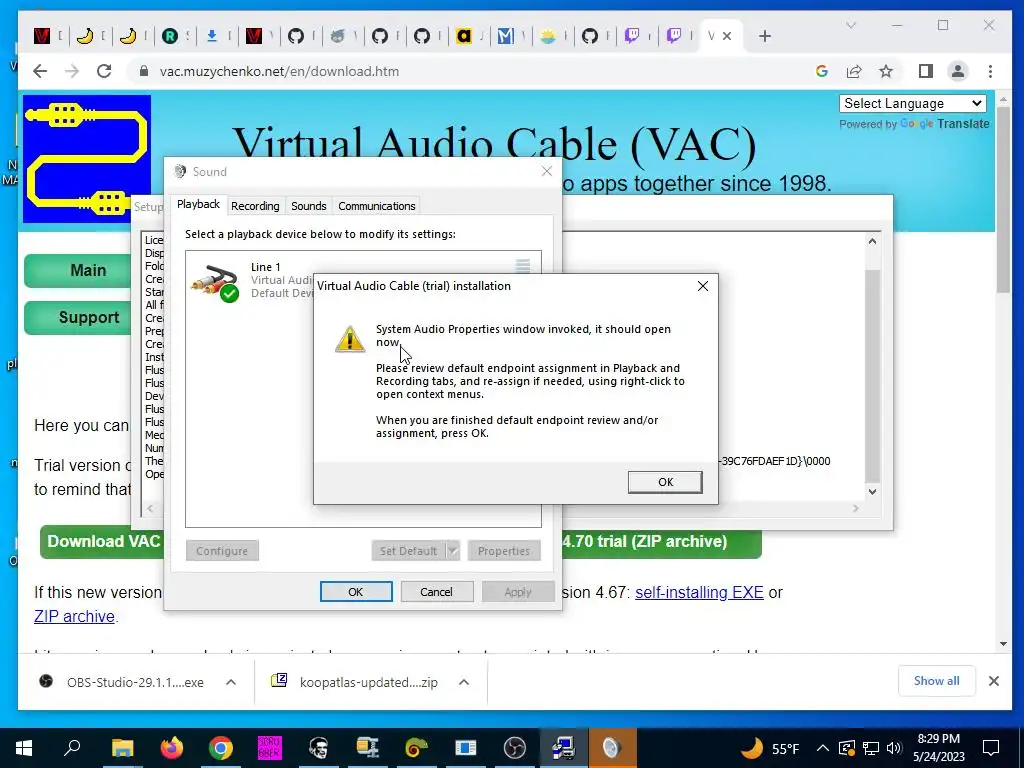Click Show all downloads
The height and width of the screenshot is (768, 1024).
(936, 681)
